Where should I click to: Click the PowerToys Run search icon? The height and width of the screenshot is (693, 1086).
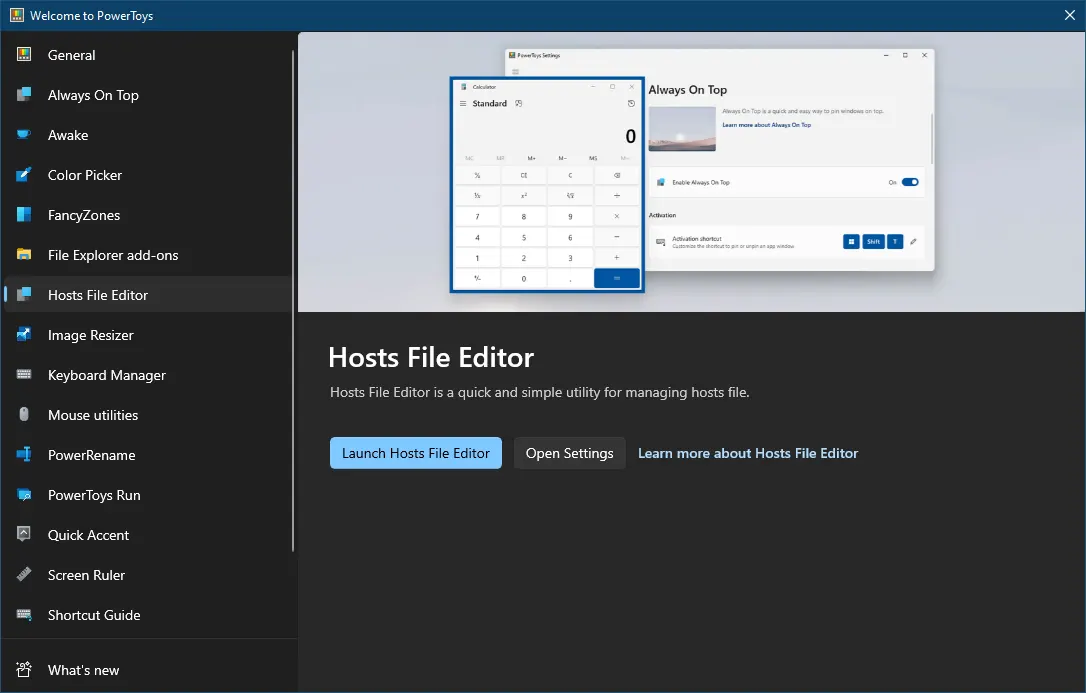pyautogui.click(x=24, y=495)
